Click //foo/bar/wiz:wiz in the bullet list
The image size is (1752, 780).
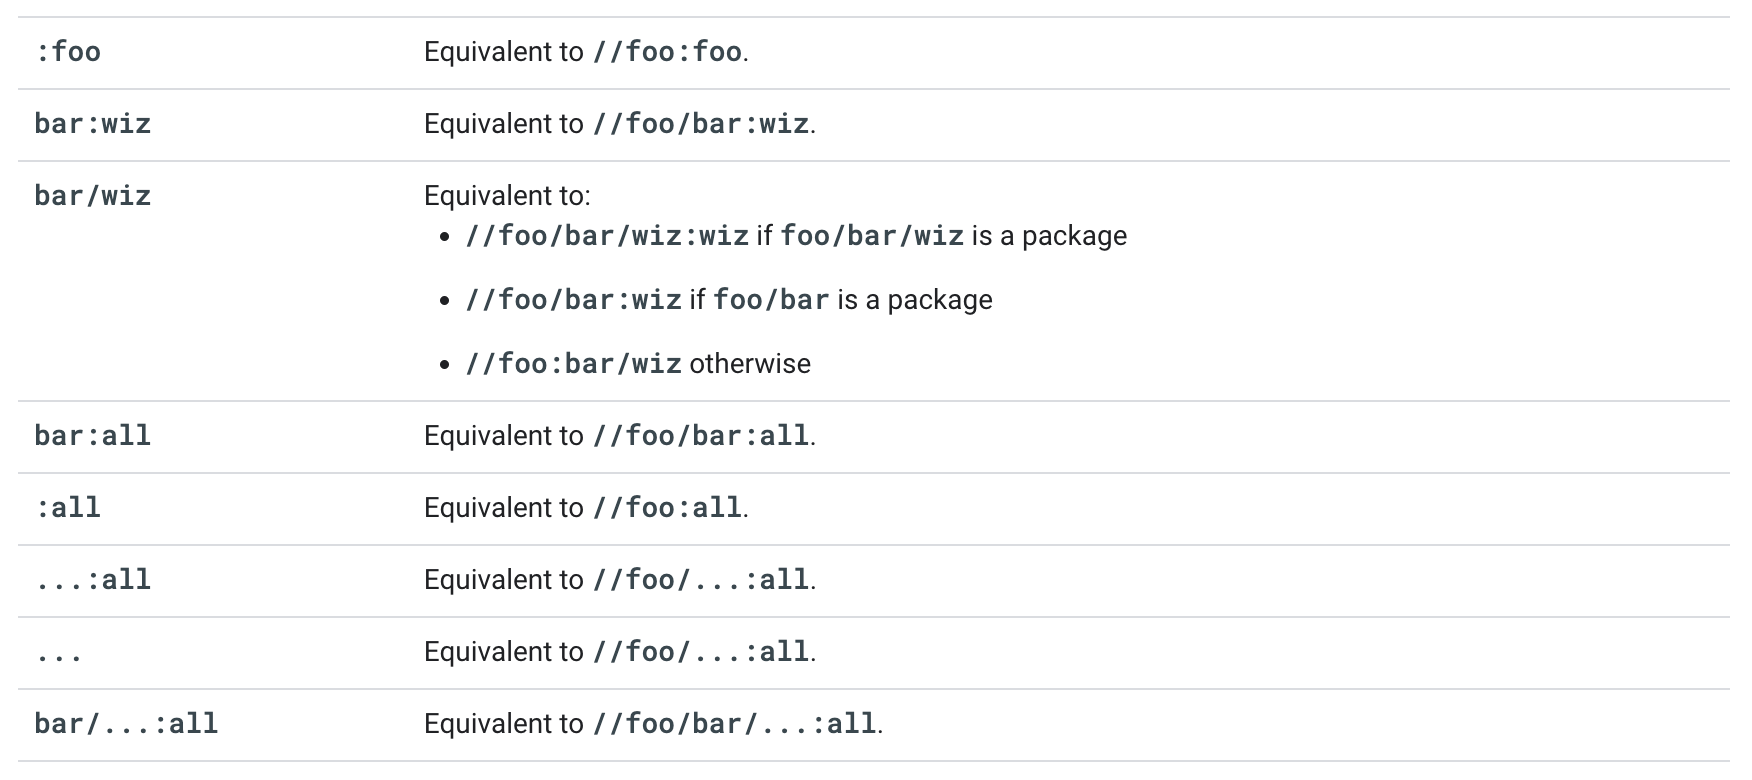coord(607,236)
